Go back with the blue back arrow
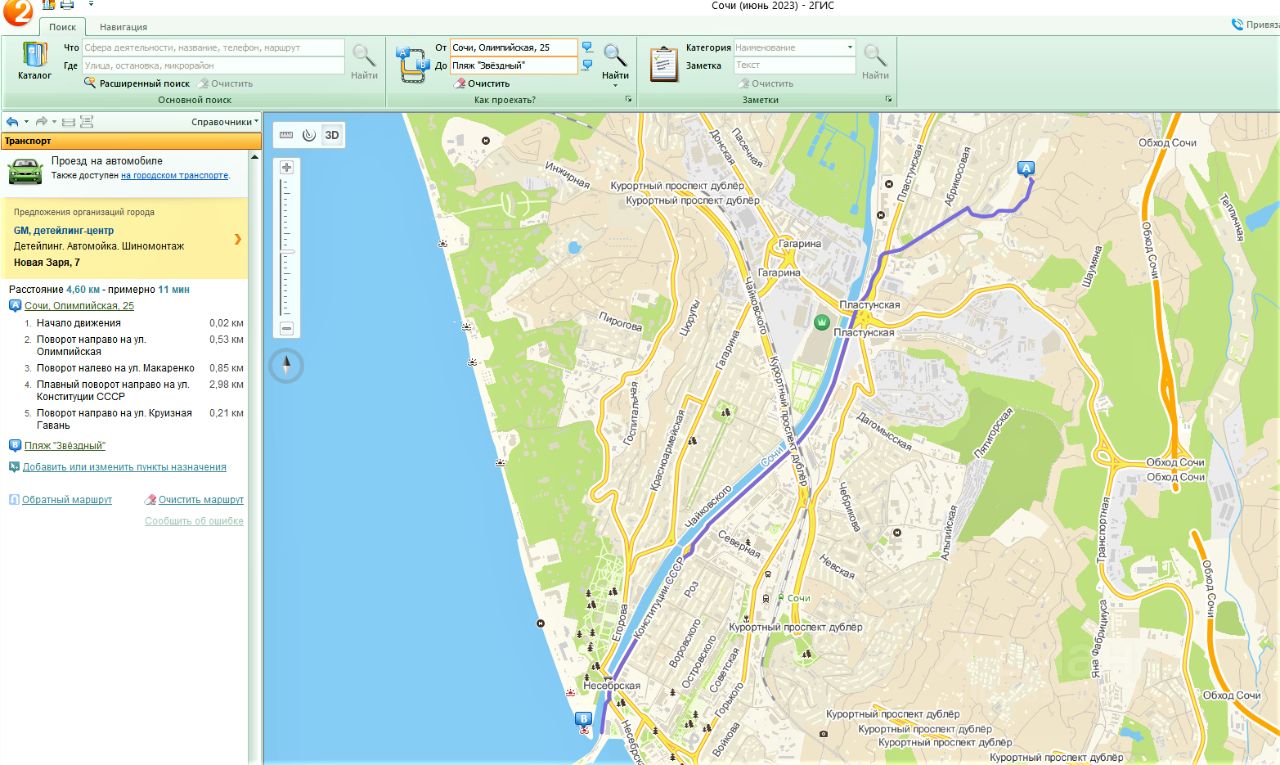The height and width of the screenshot is (765, 1280). (x=11, y=121)
